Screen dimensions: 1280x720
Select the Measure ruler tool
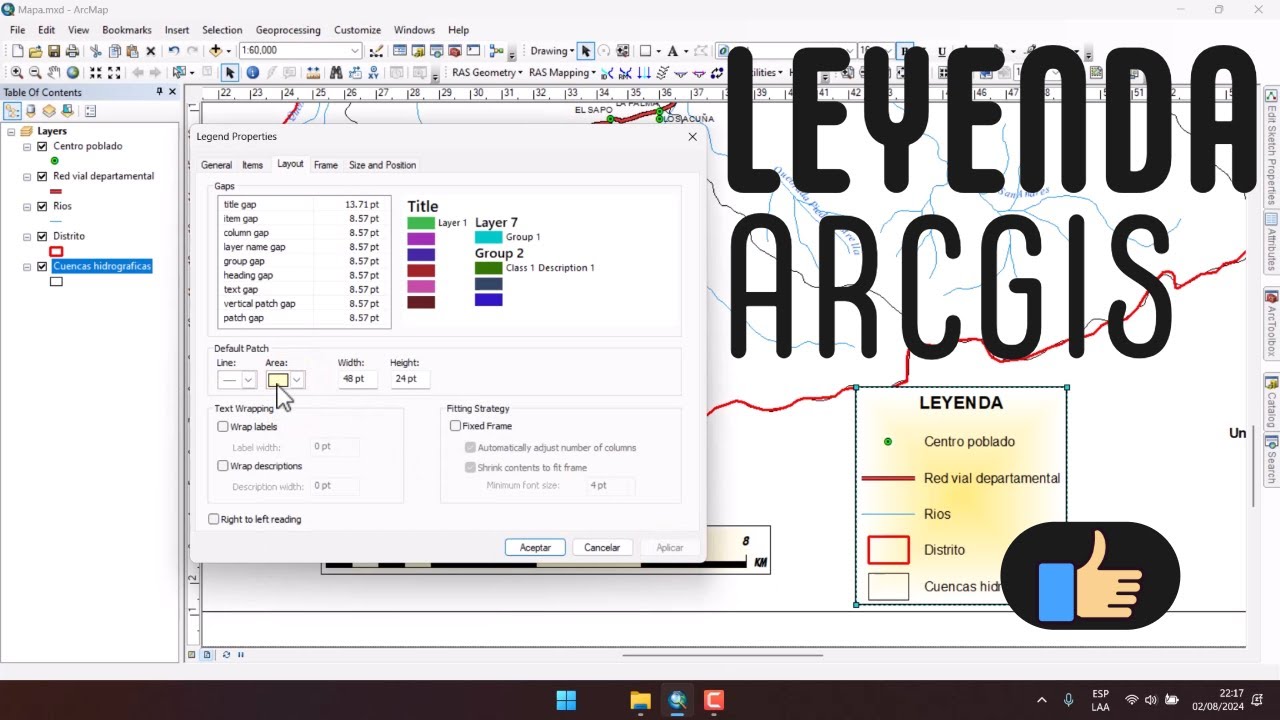coord(314,72)
